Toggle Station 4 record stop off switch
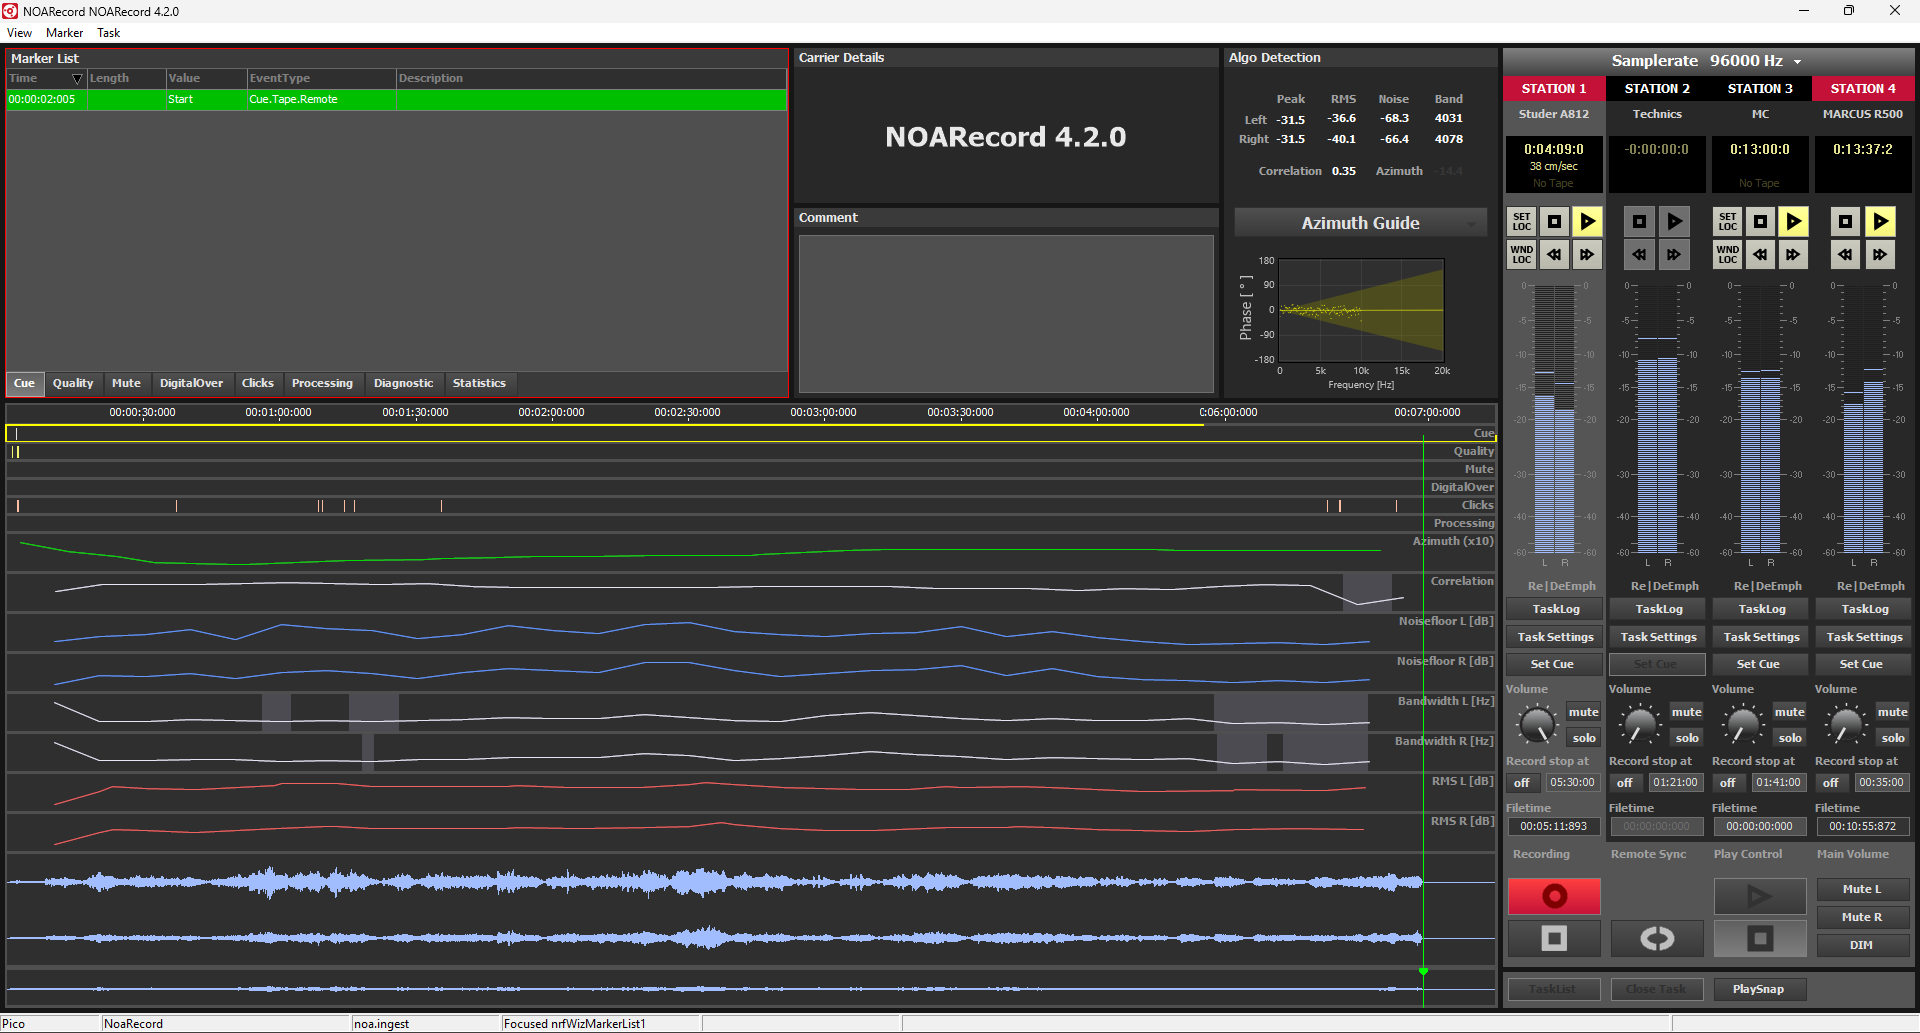1920x1033 pixels. click(x=1830, y=783)
